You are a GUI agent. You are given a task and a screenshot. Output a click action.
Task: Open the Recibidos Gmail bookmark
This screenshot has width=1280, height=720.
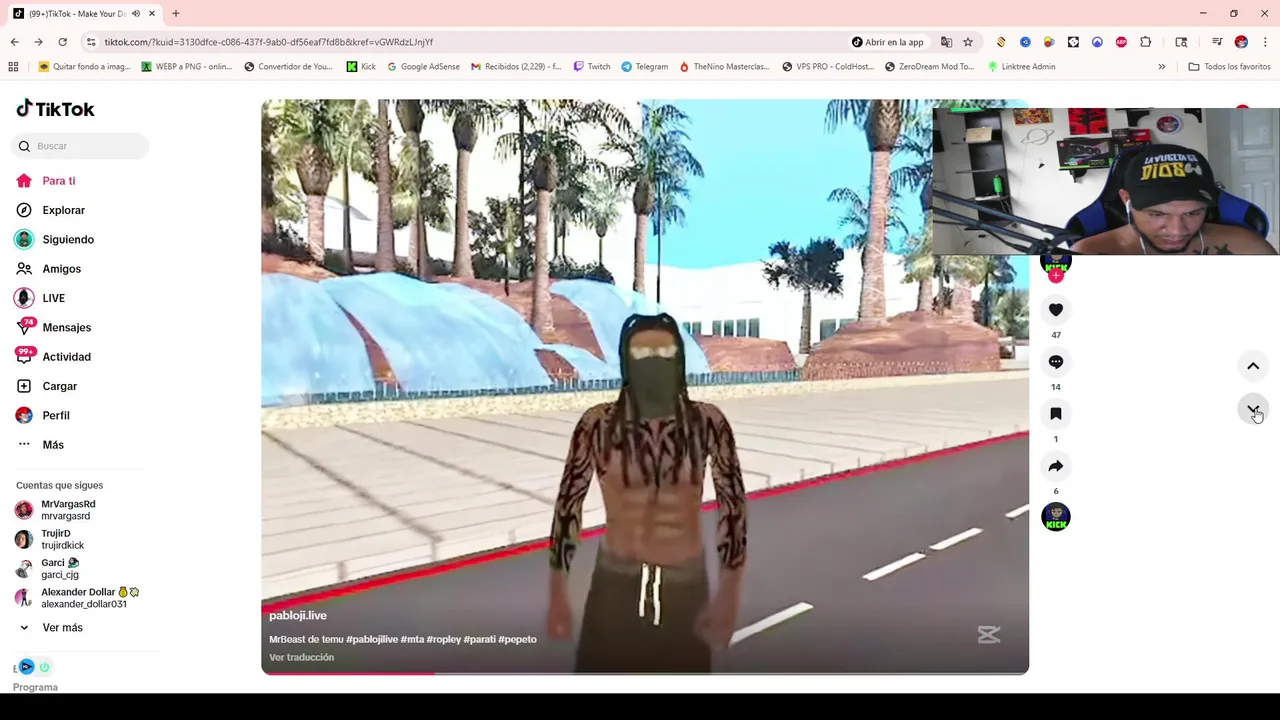[516, 67]
